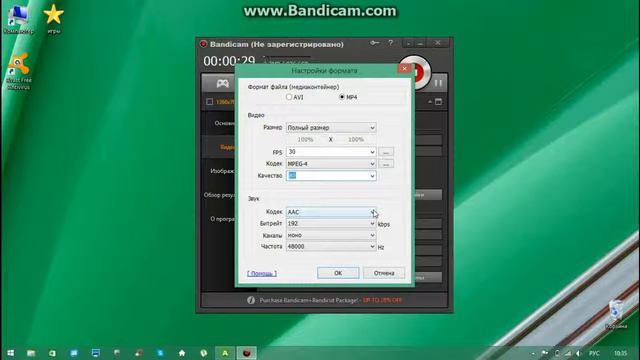Open the Качество quality dropdown
The image size is (640, 360).
pyautogui.click(x=331, y=176)
